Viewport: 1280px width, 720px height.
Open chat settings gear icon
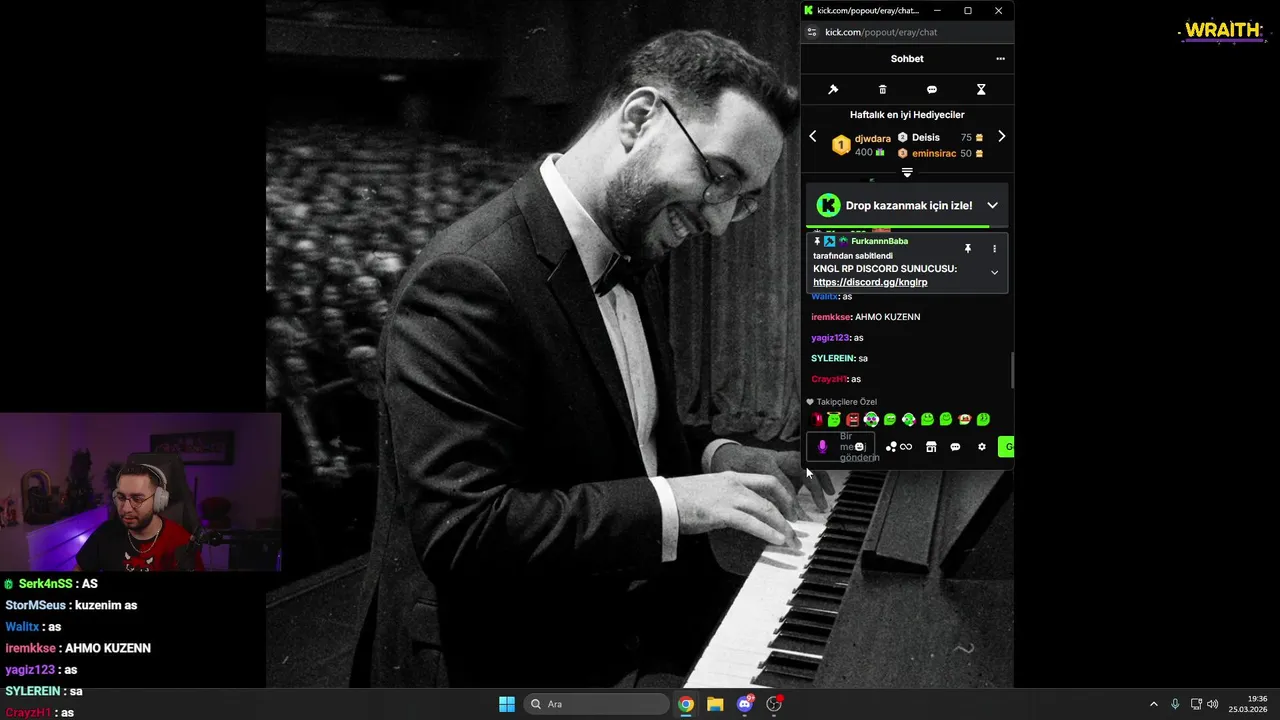point(981,447)
